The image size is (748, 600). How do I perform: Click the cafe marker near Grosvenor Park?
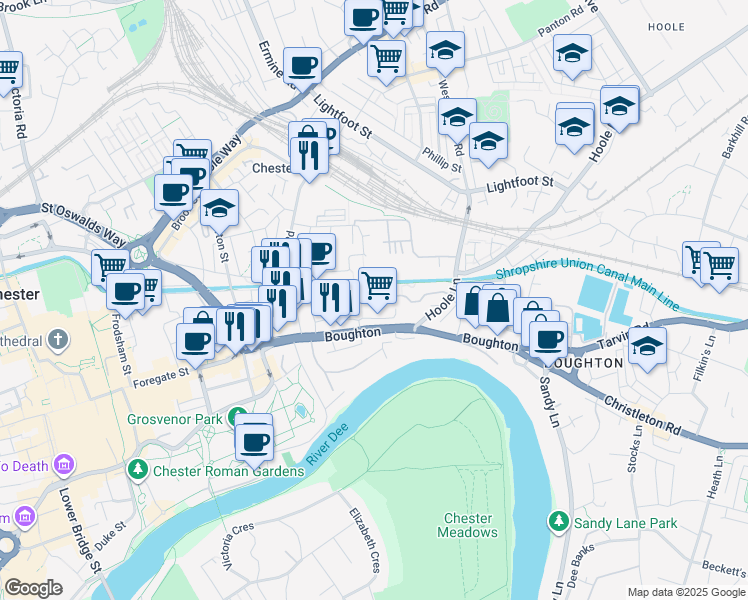tap(254, 444)
